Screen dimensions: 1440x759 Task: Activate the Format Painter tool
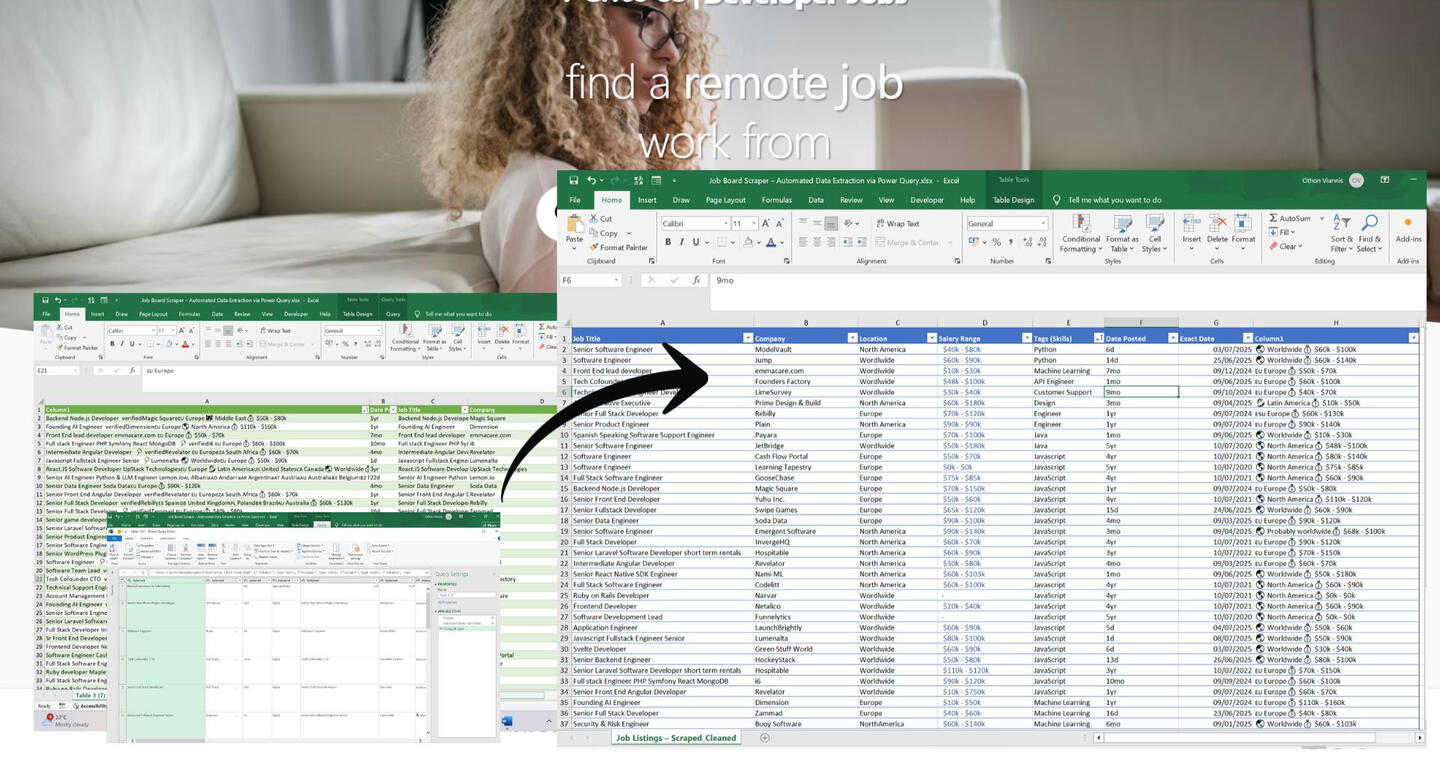point(621,247)
